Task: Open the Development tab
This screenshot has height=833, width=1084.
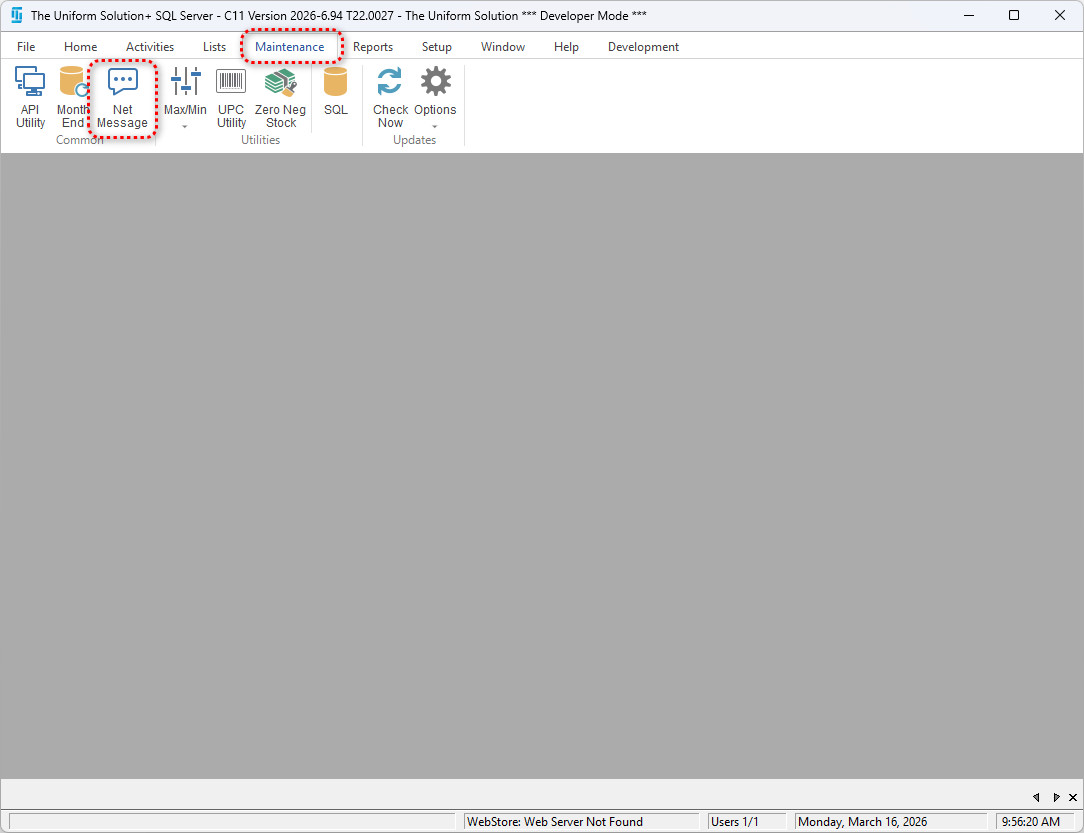Action: (643, 47)
